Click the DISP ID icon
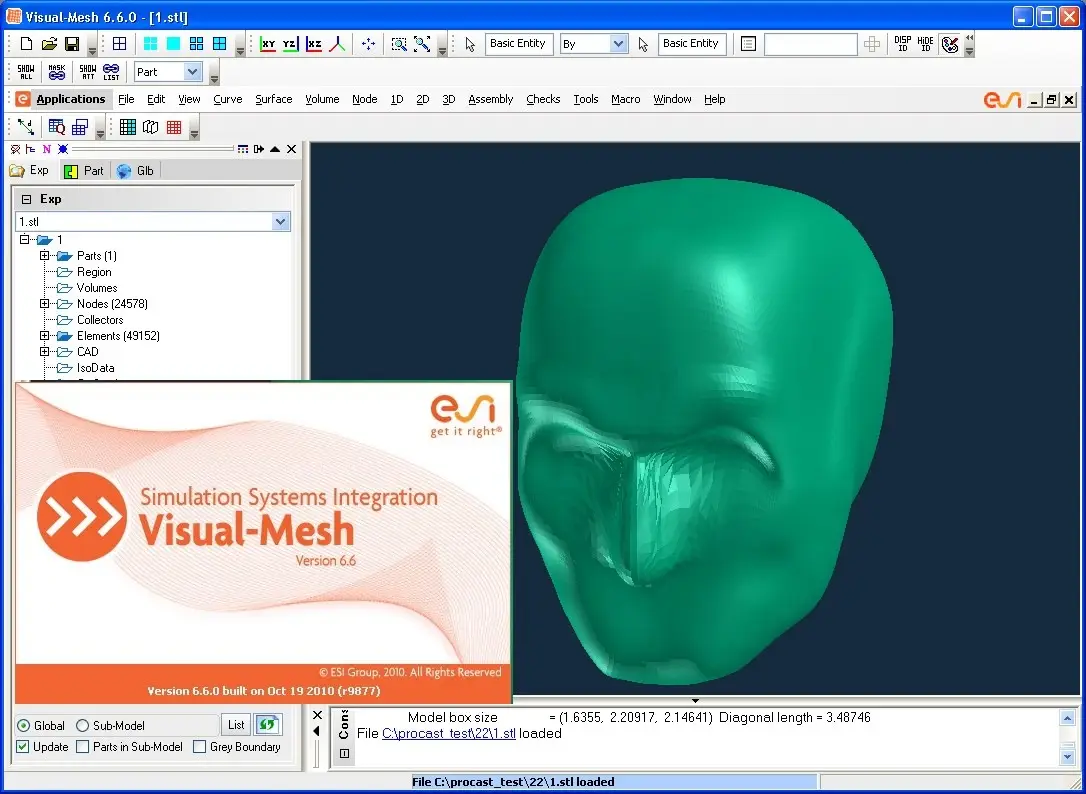Image resolution: width=1086 pixels, height=794 pixels. [x=903, y=44]
